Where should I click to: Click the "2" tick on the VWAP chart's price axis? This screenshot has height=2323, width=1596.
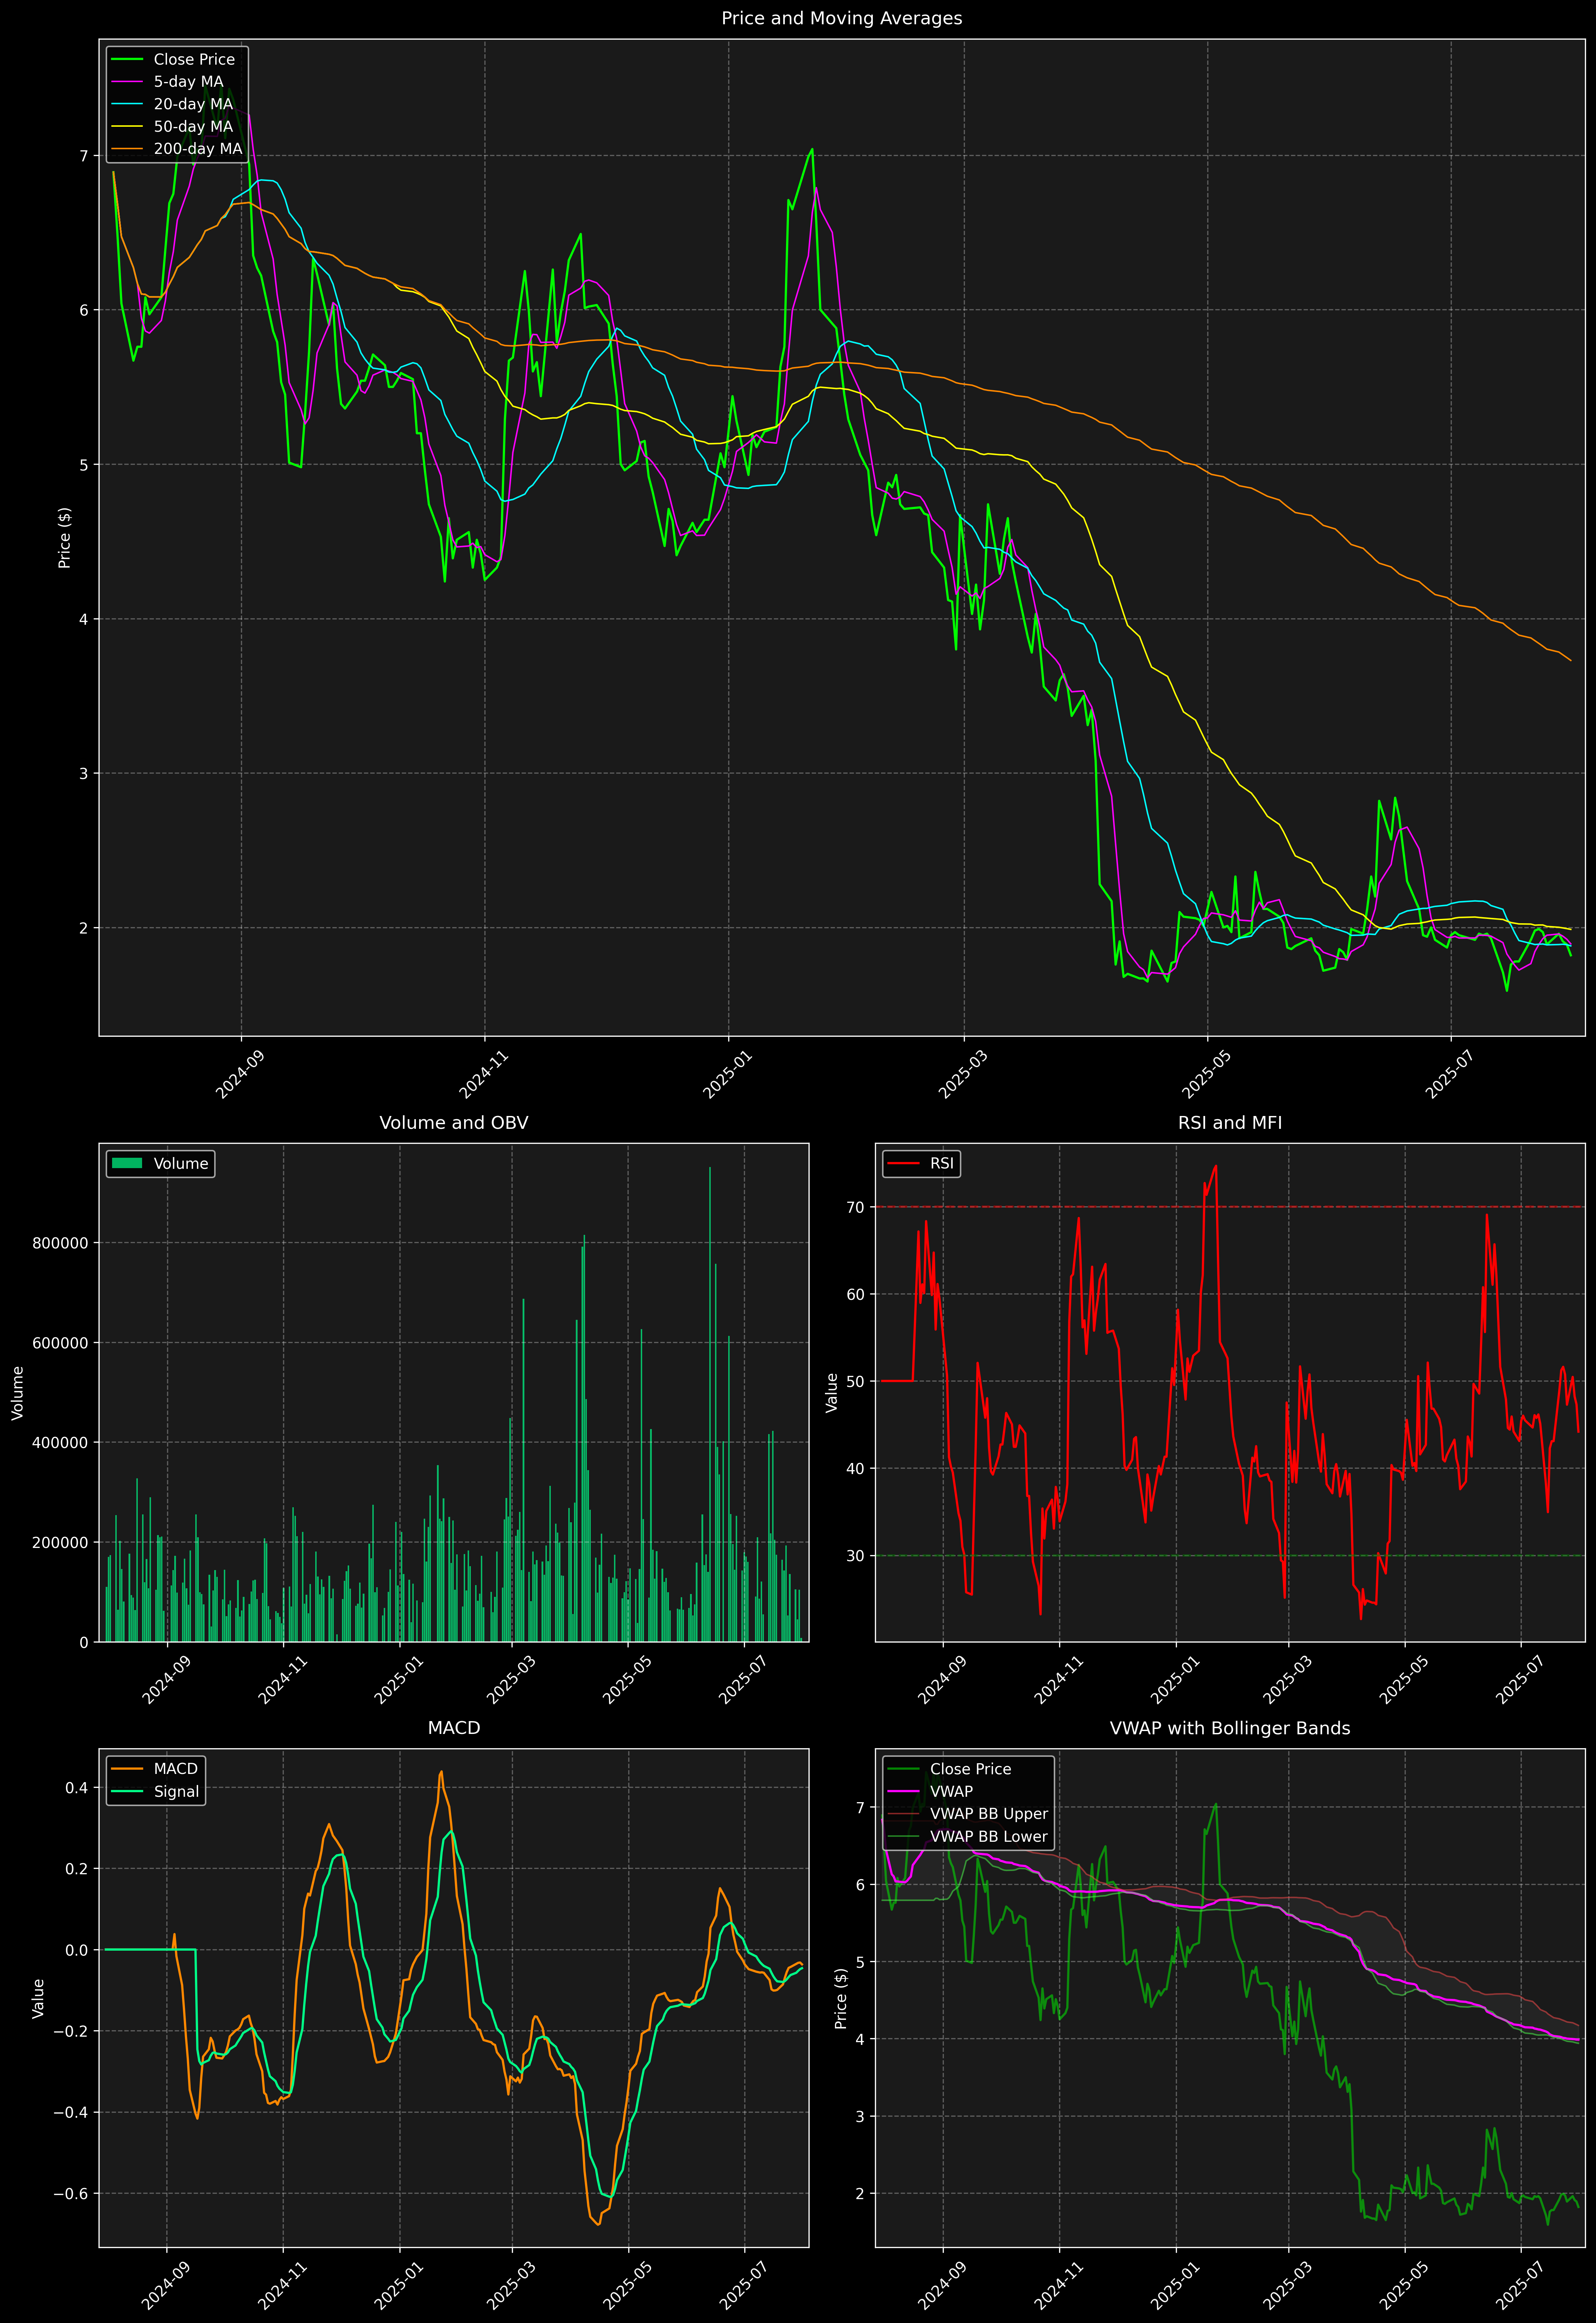(860, 2194)
